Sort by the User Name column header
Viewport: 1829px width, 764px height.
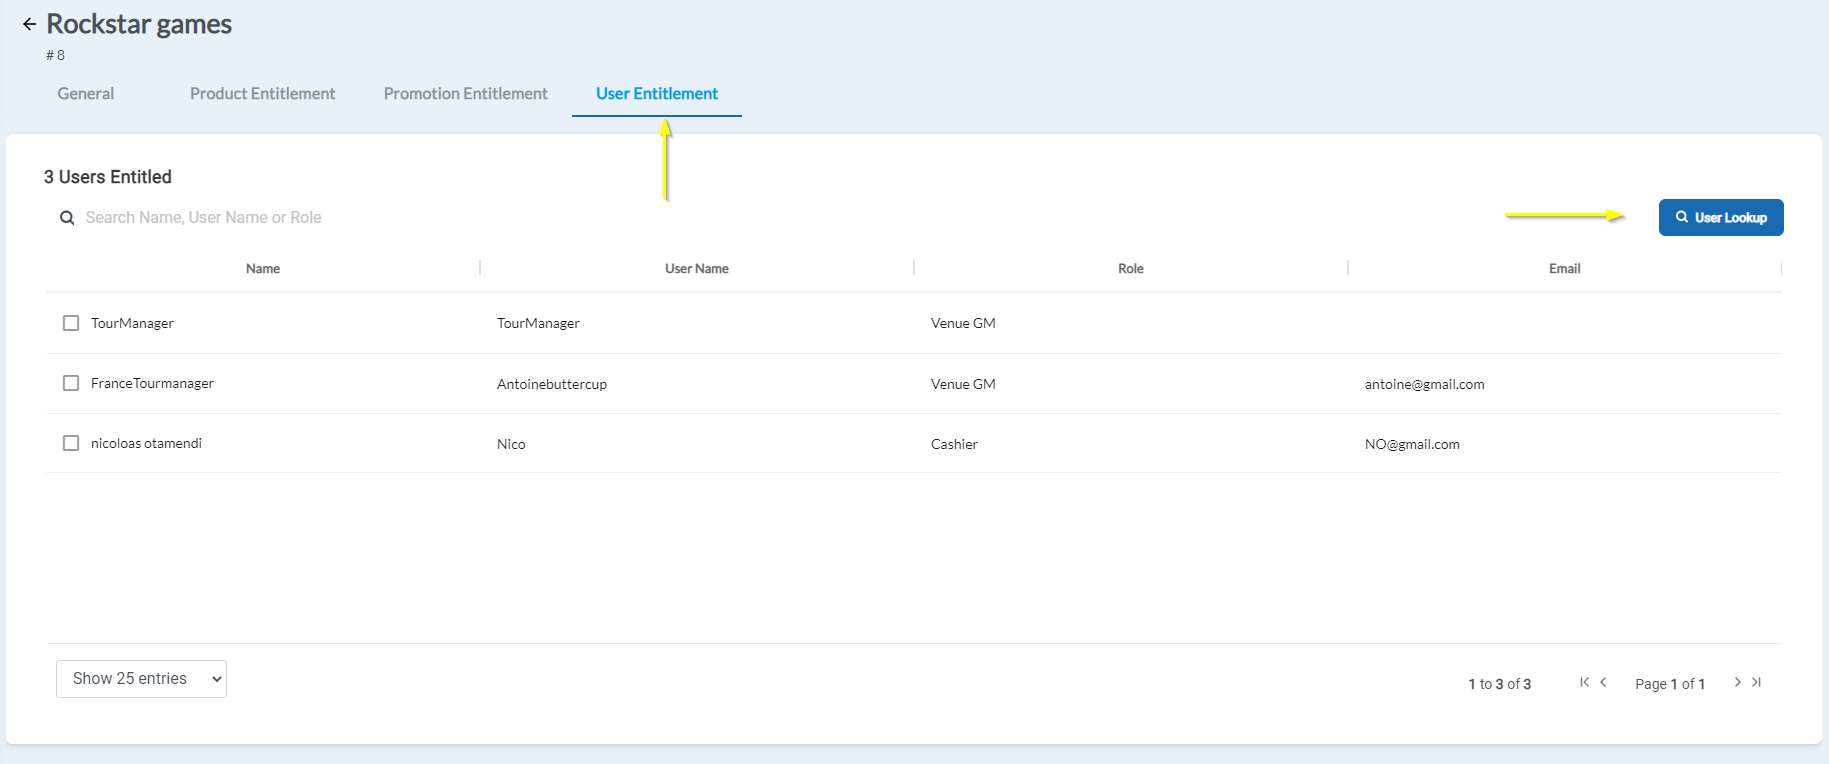(x=697, y=269)
